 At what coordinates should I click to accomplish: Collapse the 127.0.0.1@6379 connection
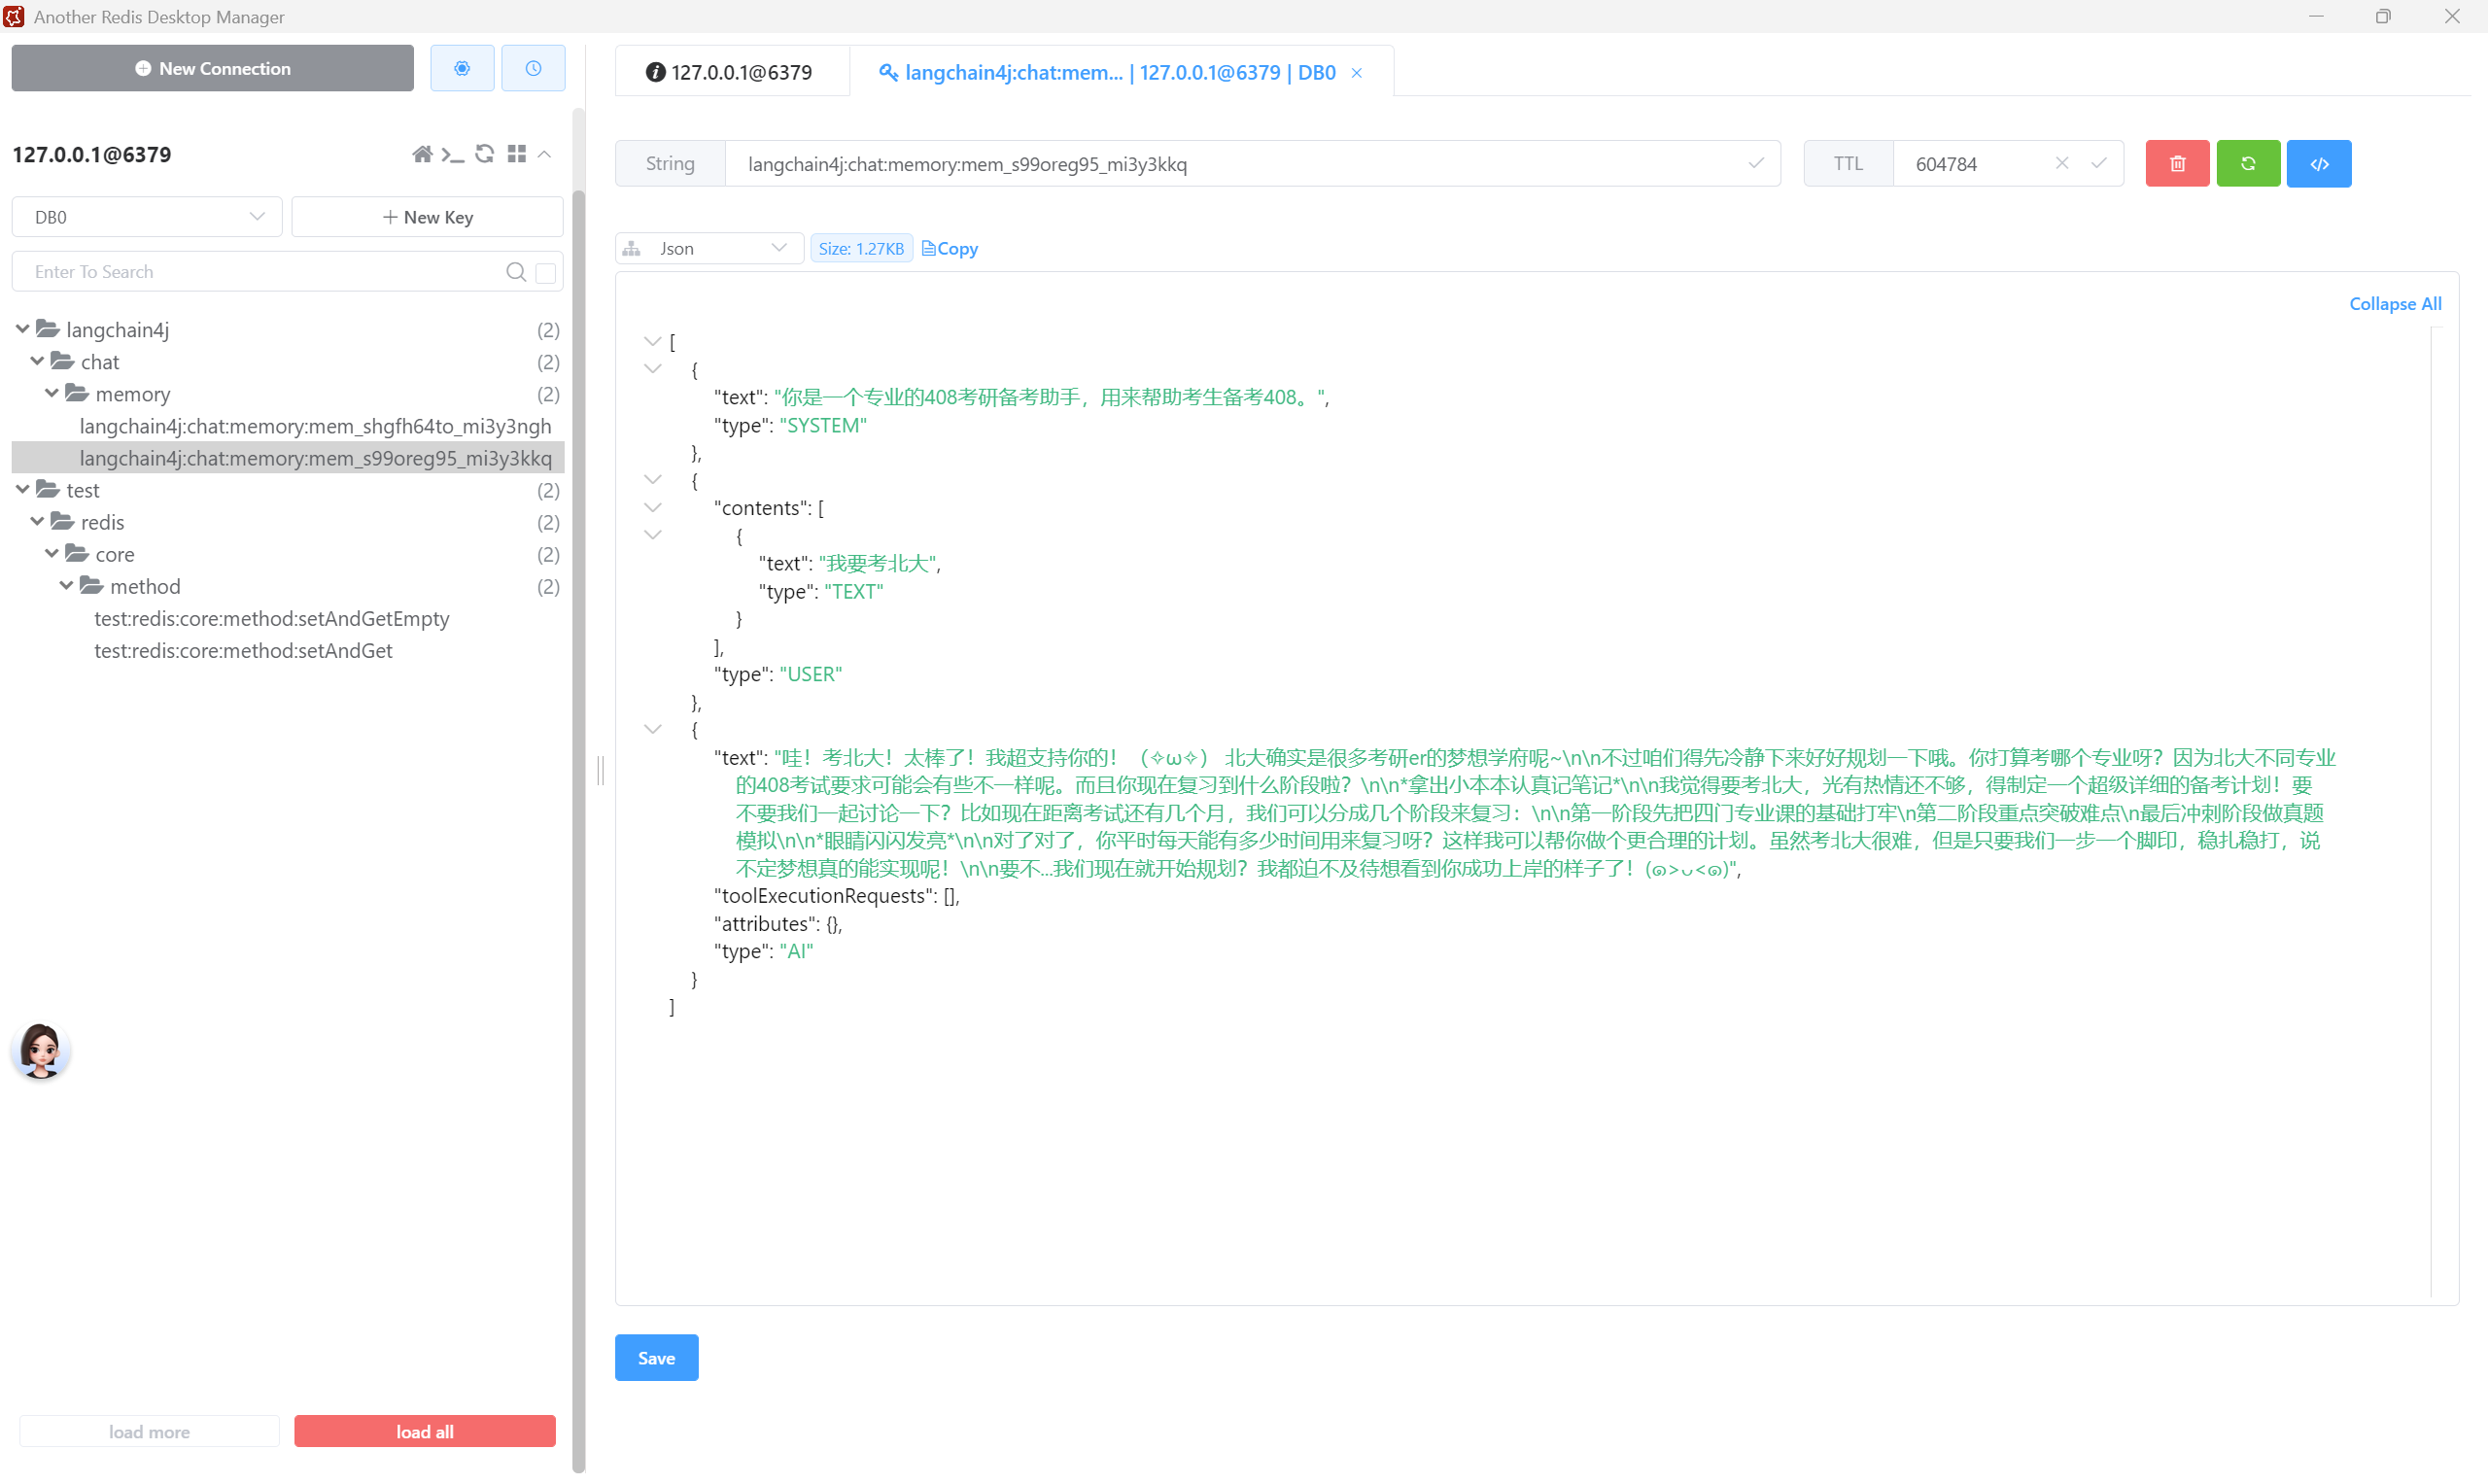pyautogui.click(x=545, y=154)
